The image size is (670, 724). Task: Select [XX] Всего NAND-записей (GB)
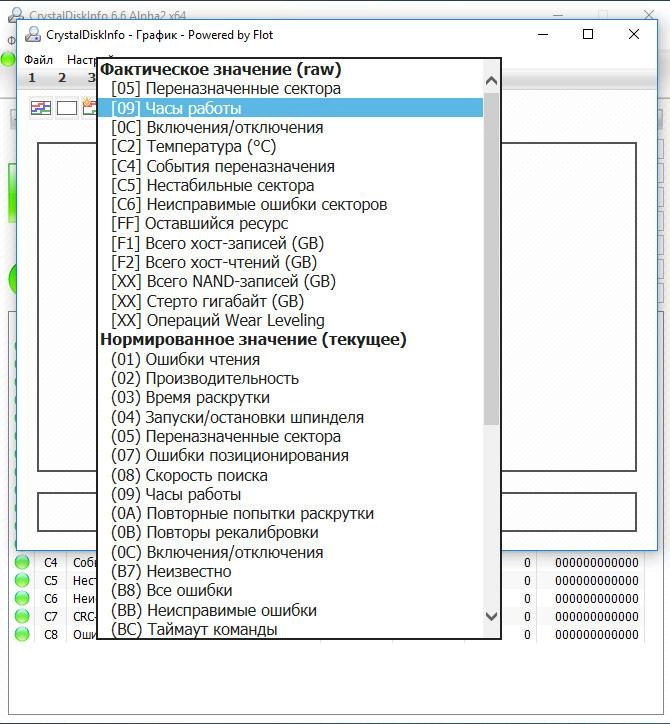290,282
